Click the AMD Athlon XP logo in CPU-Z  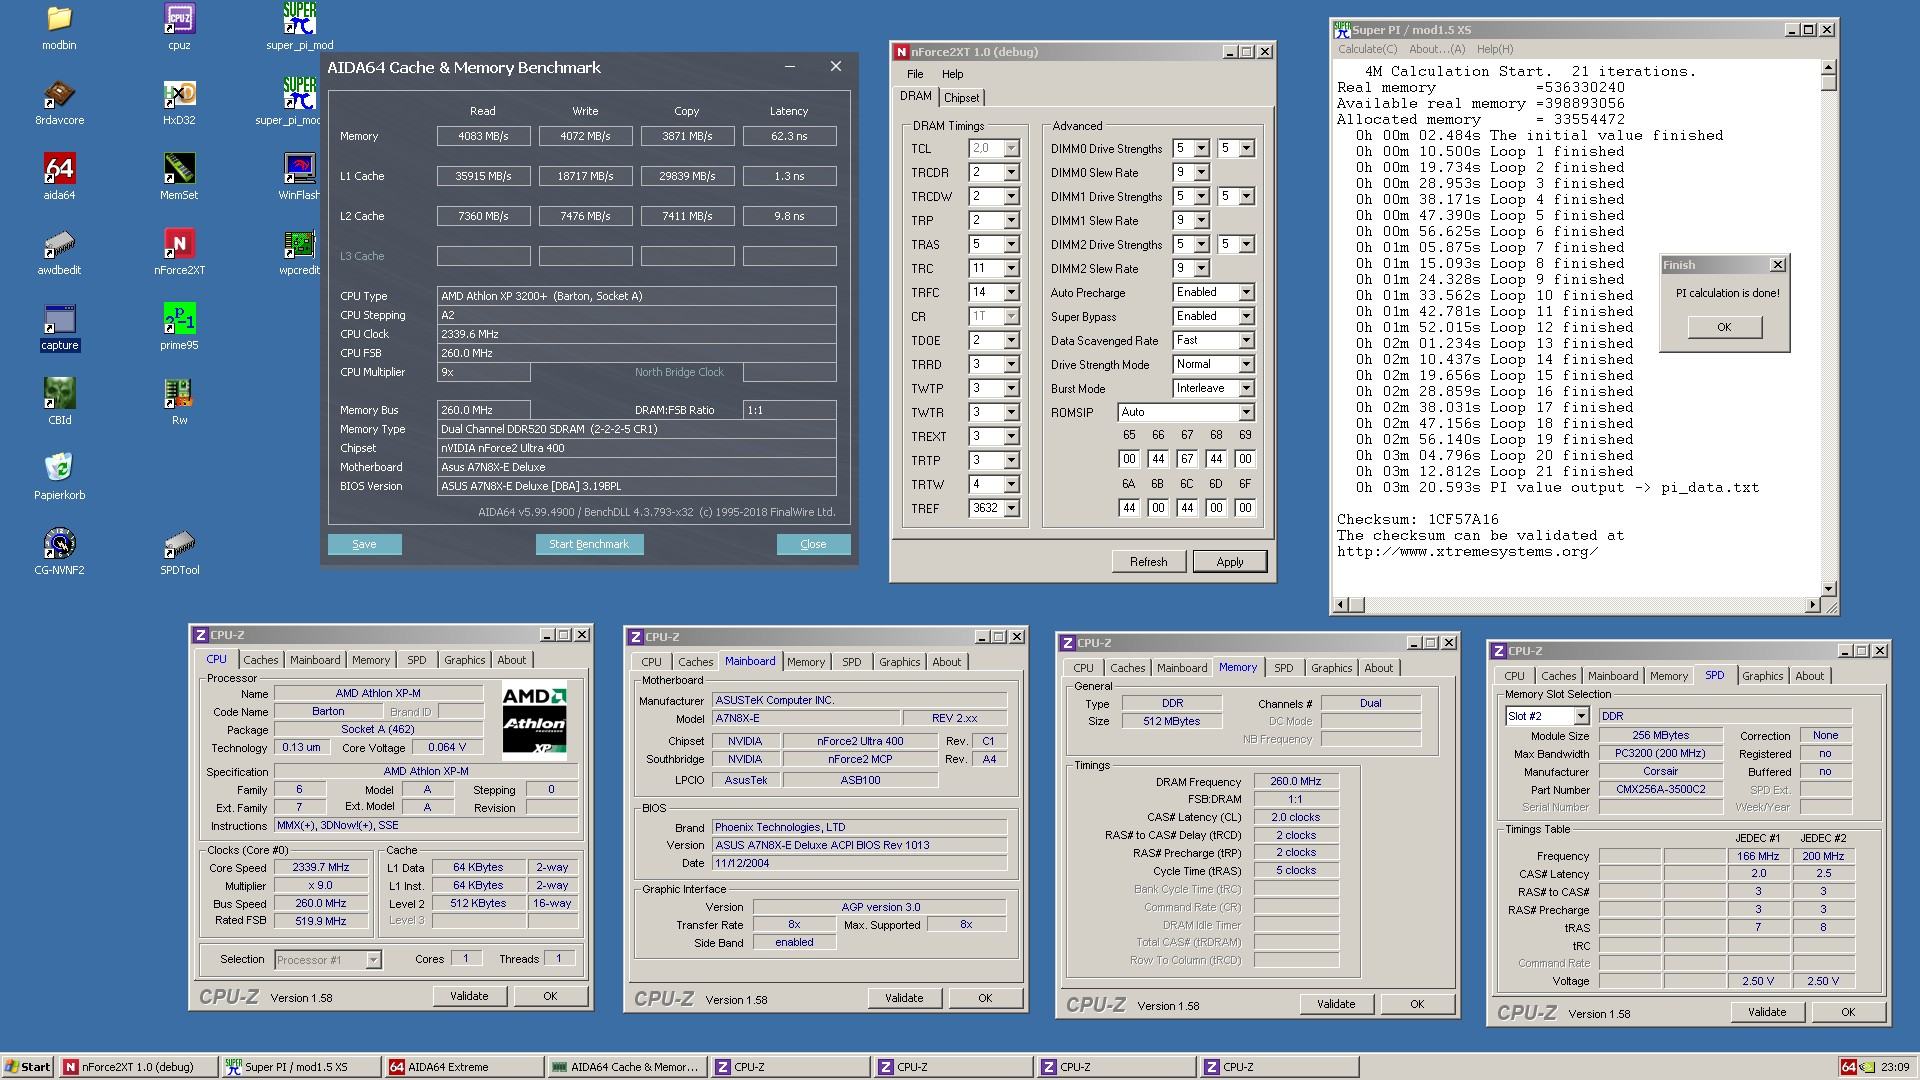tap(534, 718)
